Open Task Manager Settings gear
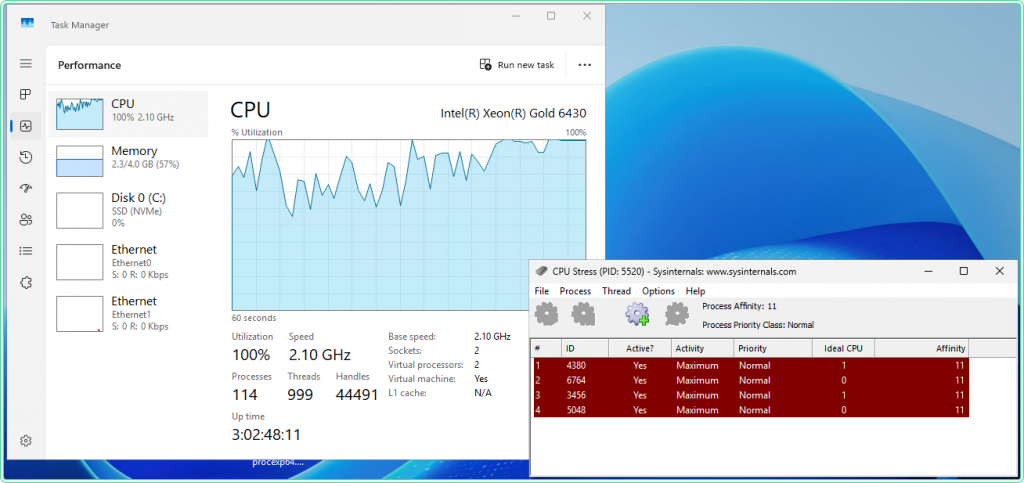 [25, 441]
